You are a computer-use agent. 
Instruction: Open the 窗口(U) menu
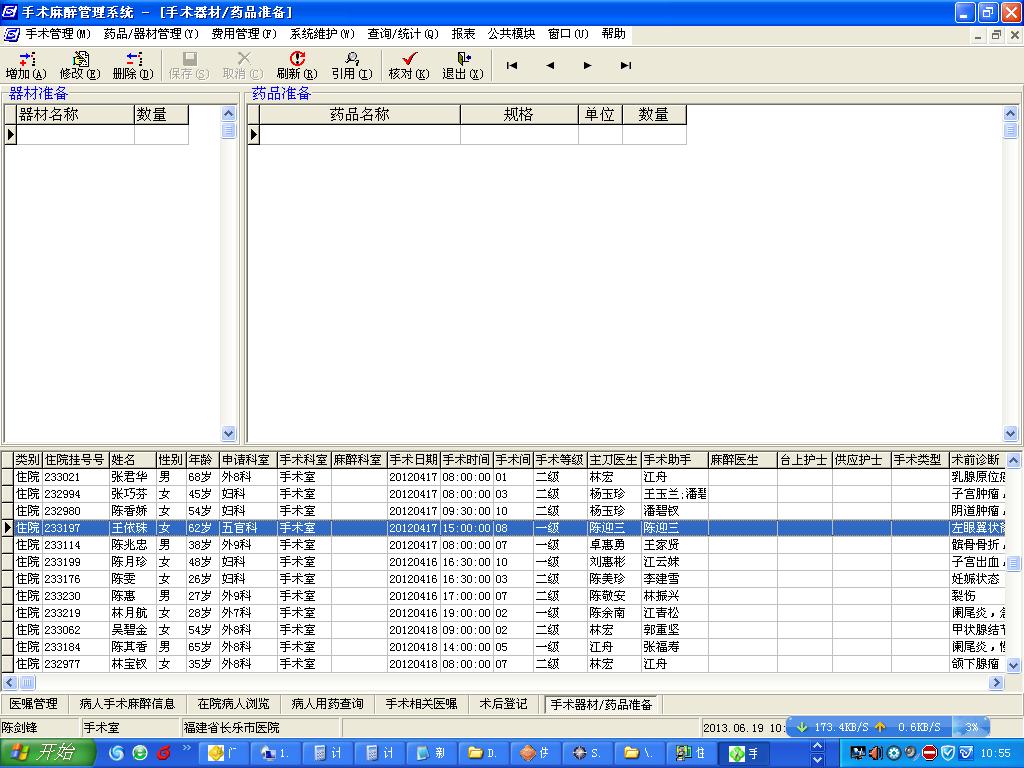pos(568,34)
